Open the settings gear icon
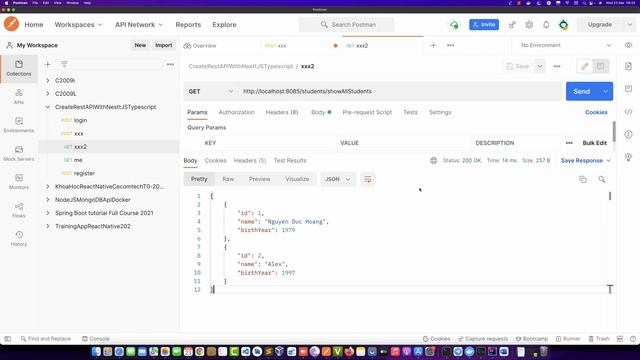The width and height of the screenshot is (640, 360). [529, 24]
